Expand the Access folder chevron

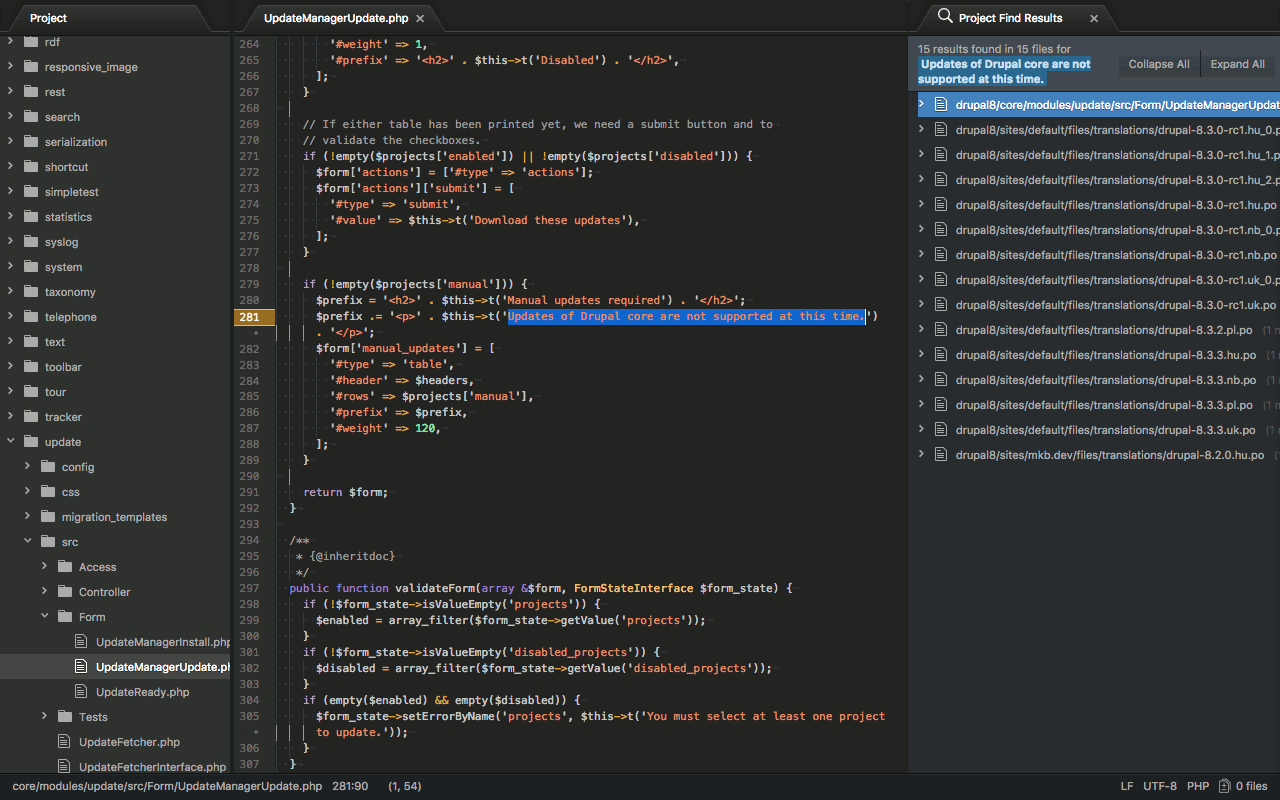pos(44,566)
